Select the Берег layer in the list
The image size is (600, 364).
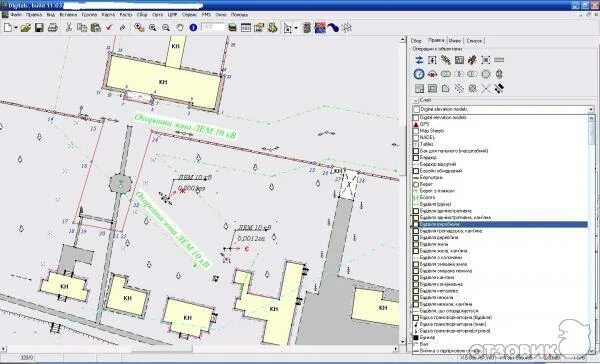tap(501, 184)
